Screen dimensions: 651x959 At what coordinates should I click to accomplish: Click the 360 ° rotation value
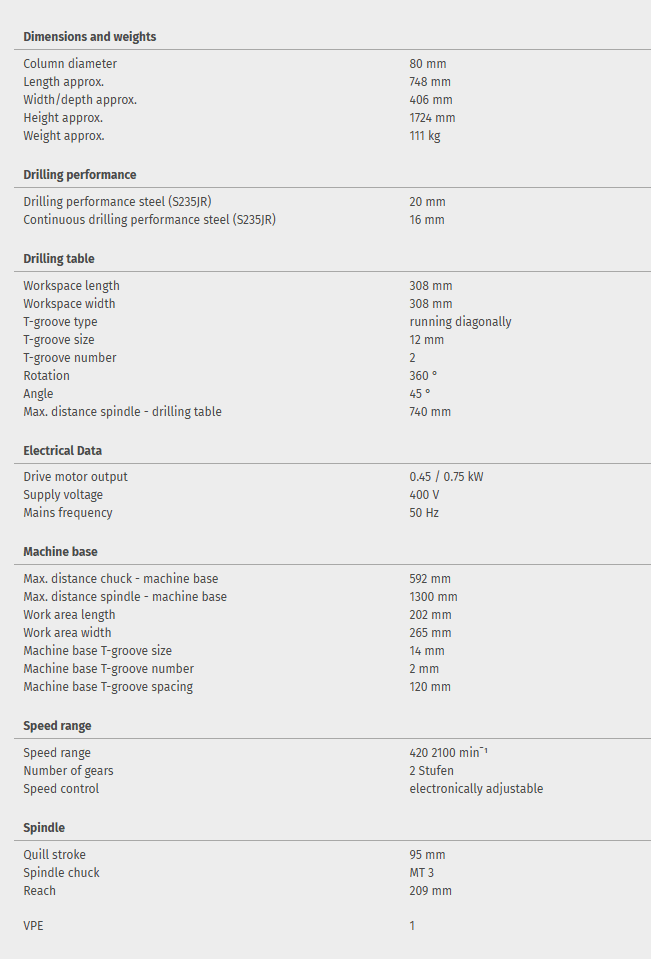click(423, 376)
